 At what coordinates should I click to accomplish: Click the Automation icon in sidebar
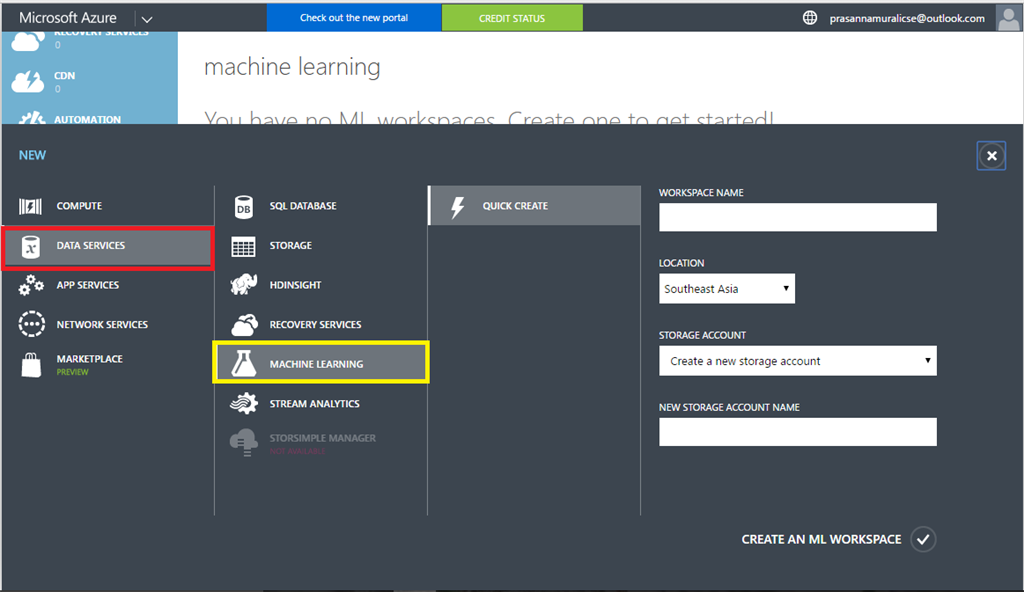click(31, 118)
